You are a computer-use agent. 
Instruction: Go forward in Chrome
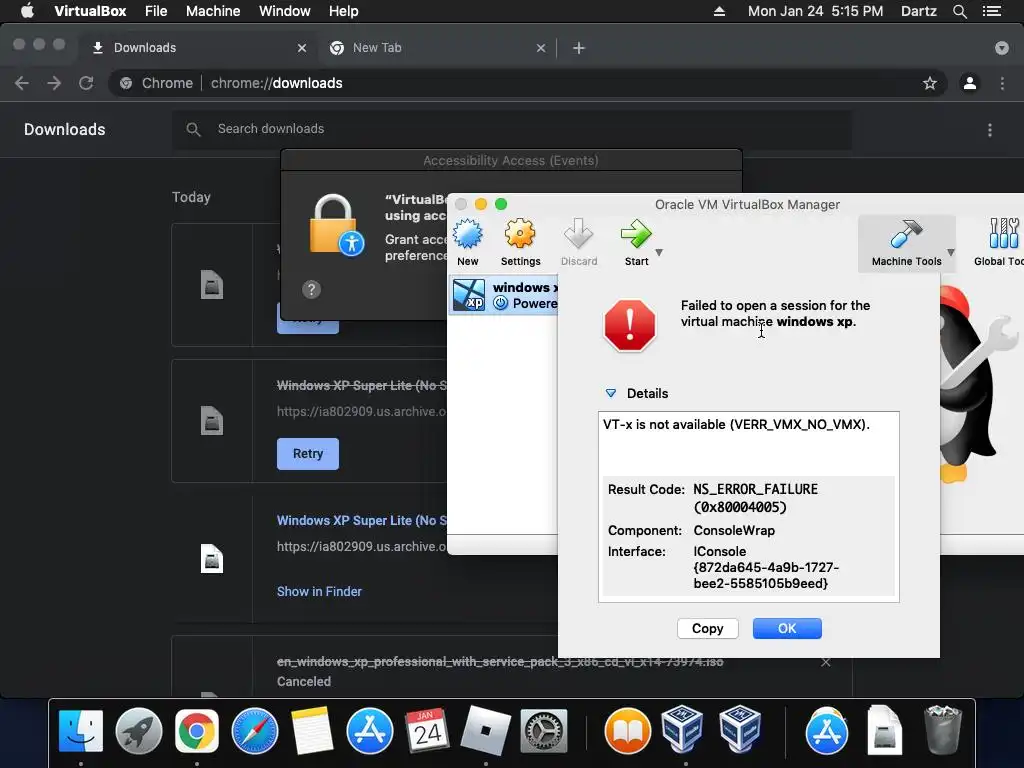54,83
